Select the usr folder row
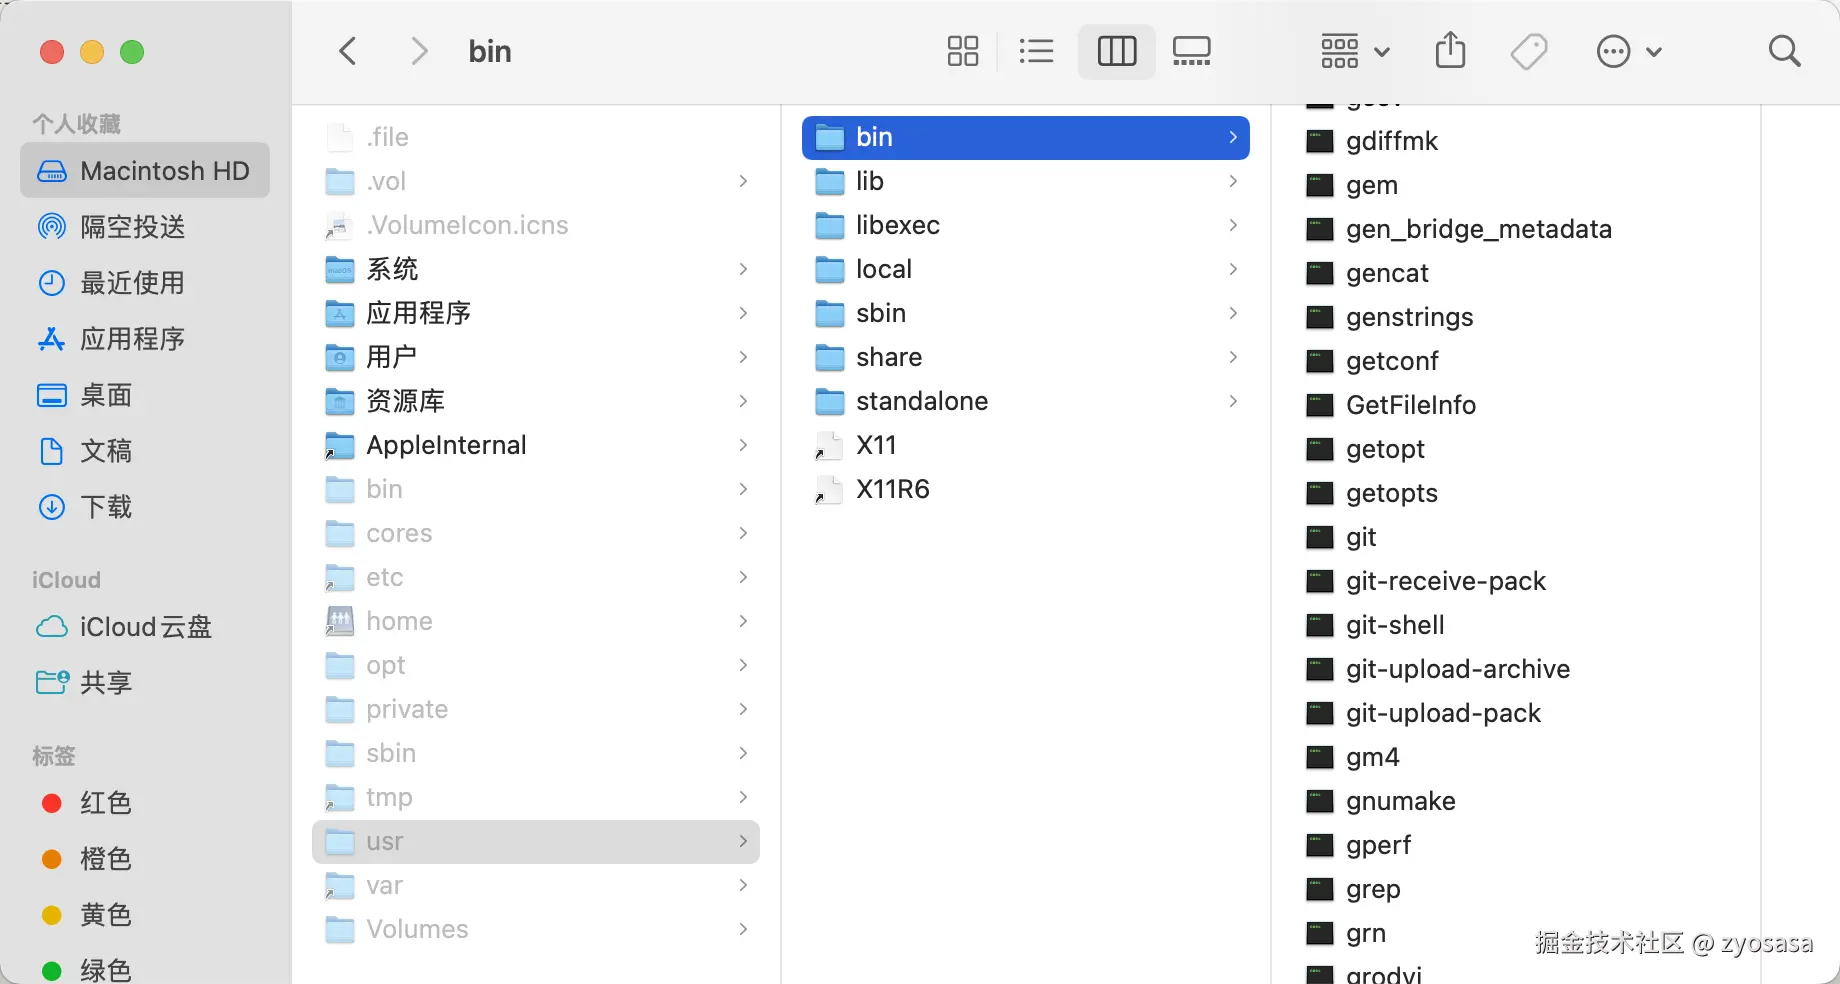The width and height of the screenshot is (1840, 984). [536, 841]
